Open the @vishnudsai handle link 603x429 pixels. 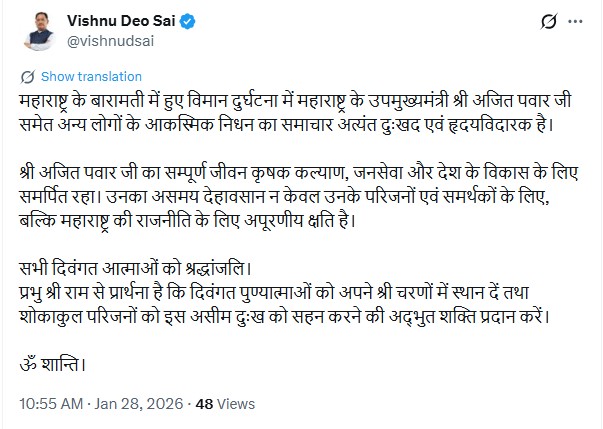[x=113, y=39]
